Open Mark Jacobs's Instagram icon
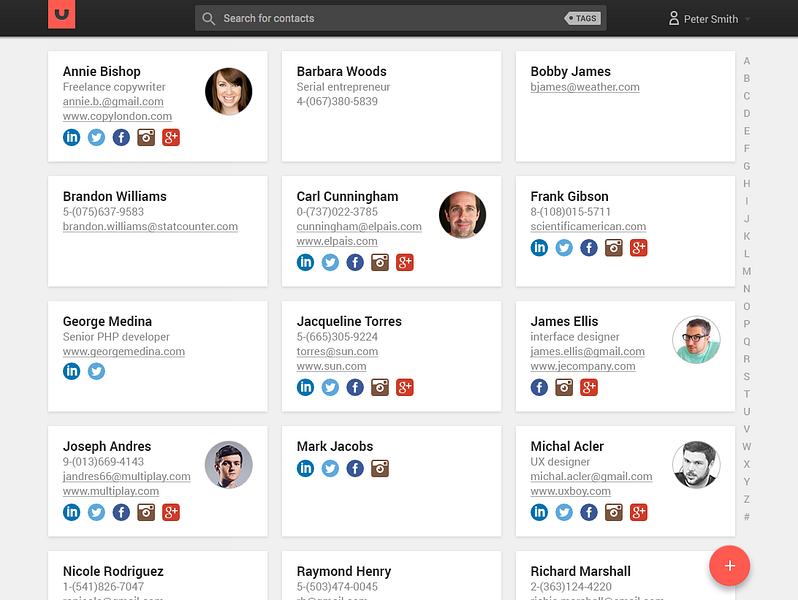 (x=380, y=468)
